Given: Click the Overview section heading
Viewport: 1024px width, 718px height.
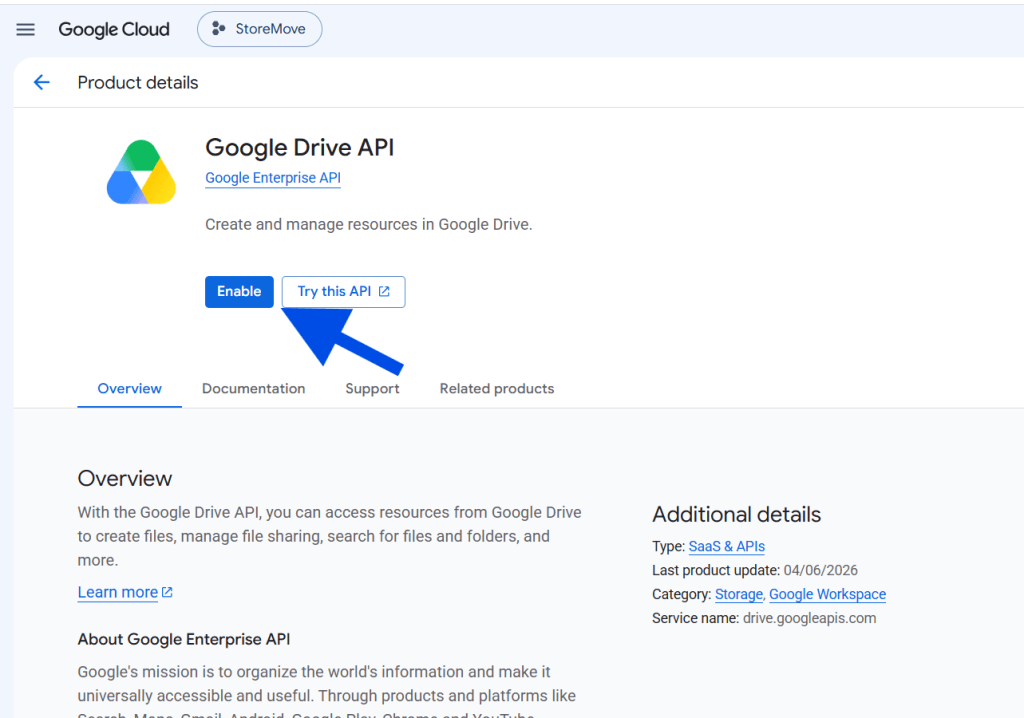Looking at the screenshot, I should (x=125, y=478).
